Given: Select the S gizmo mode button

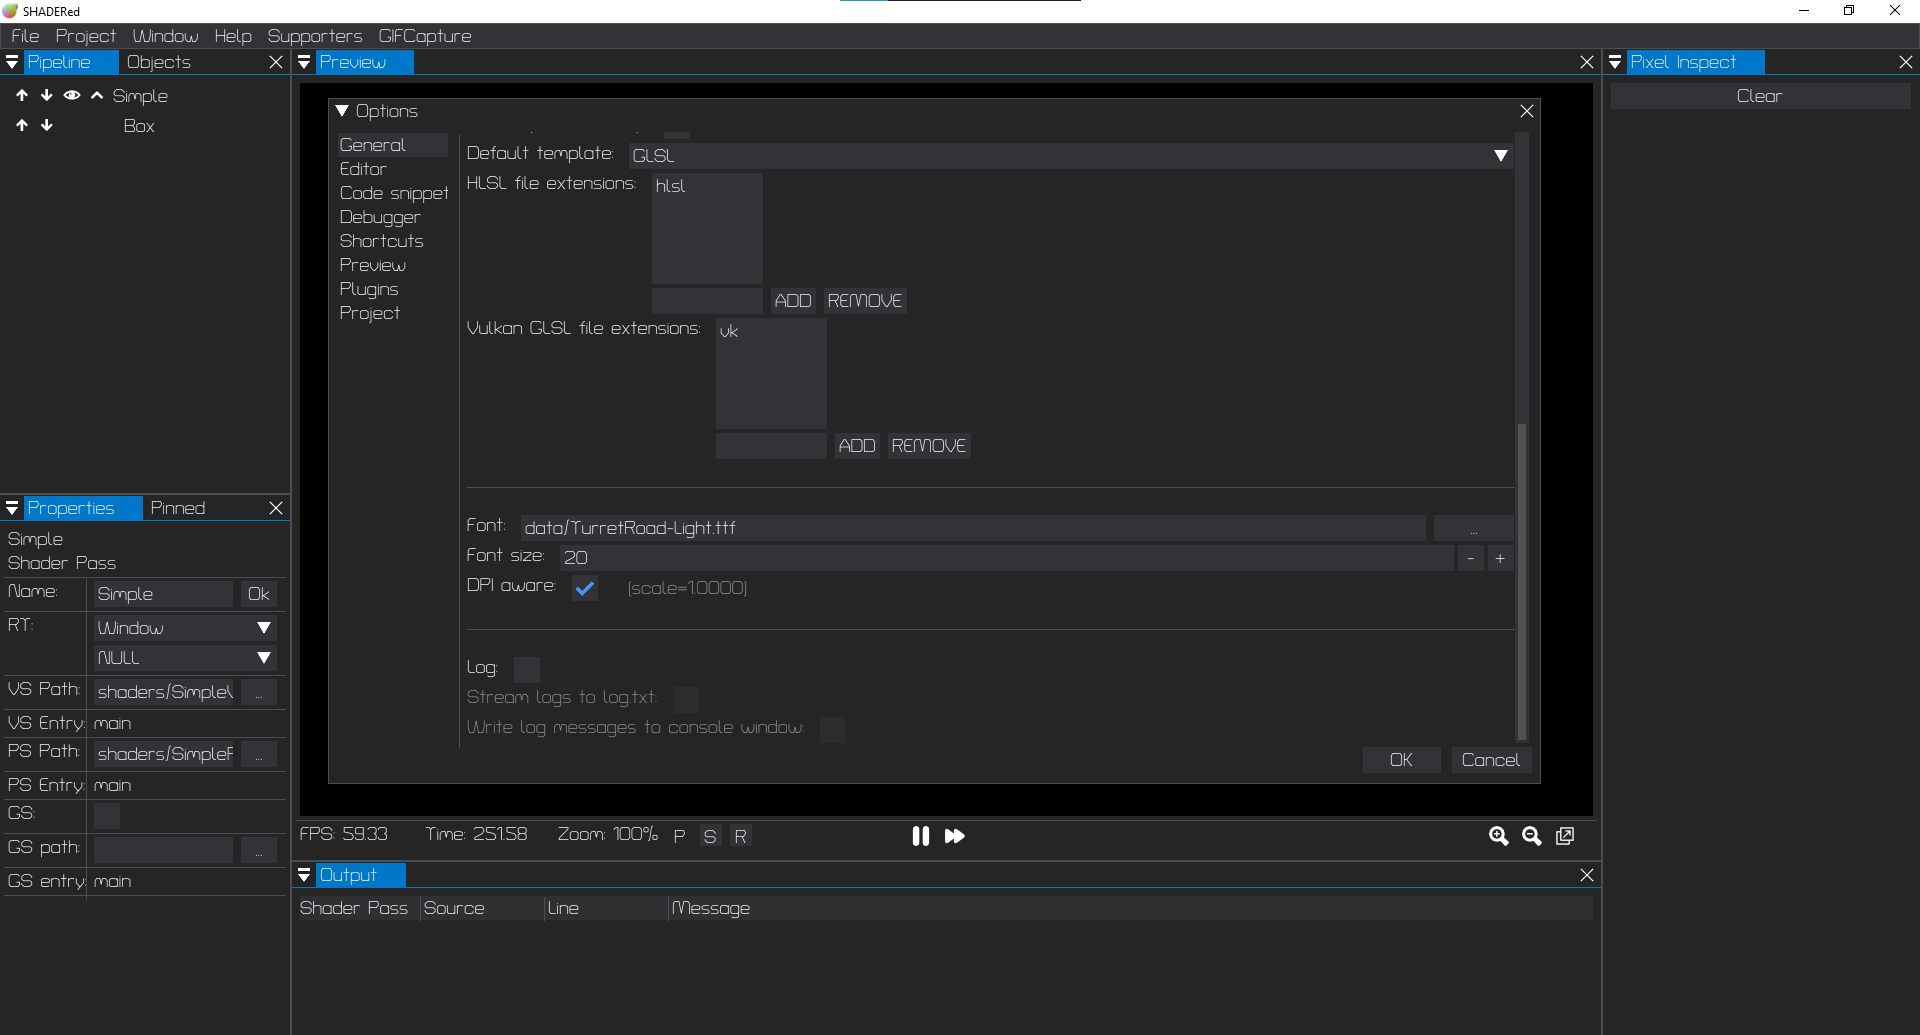Looking at the screenshot, I should click(x=710, y=836).
